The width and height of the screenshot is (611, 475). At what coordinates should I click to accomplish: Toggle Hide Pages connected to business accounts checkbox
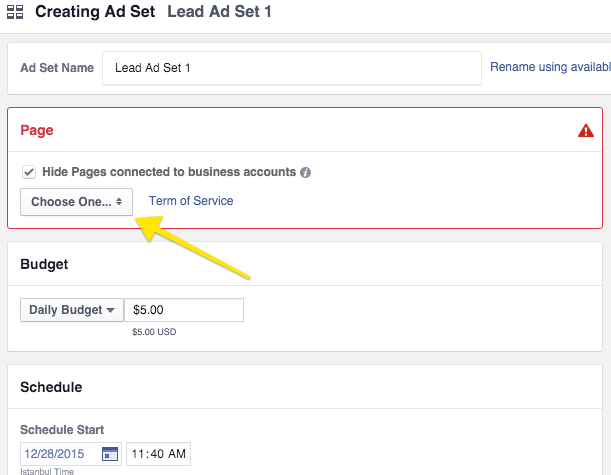click(x=29, y=172)
